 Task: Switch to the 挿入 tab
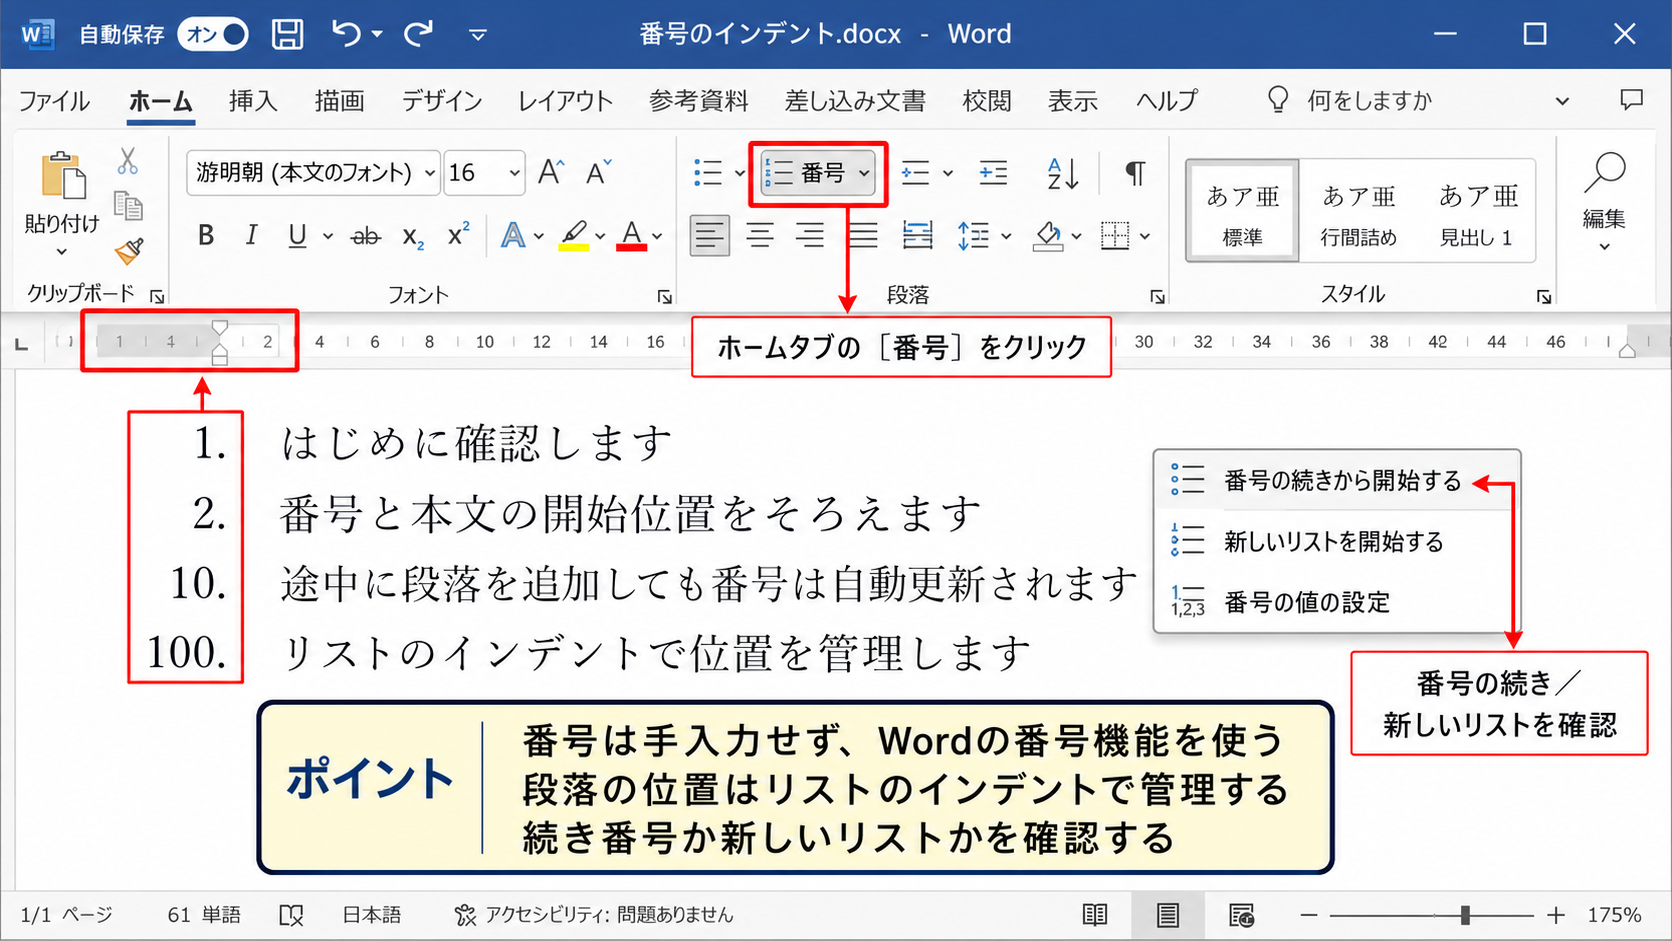click(x=253, y=101)
